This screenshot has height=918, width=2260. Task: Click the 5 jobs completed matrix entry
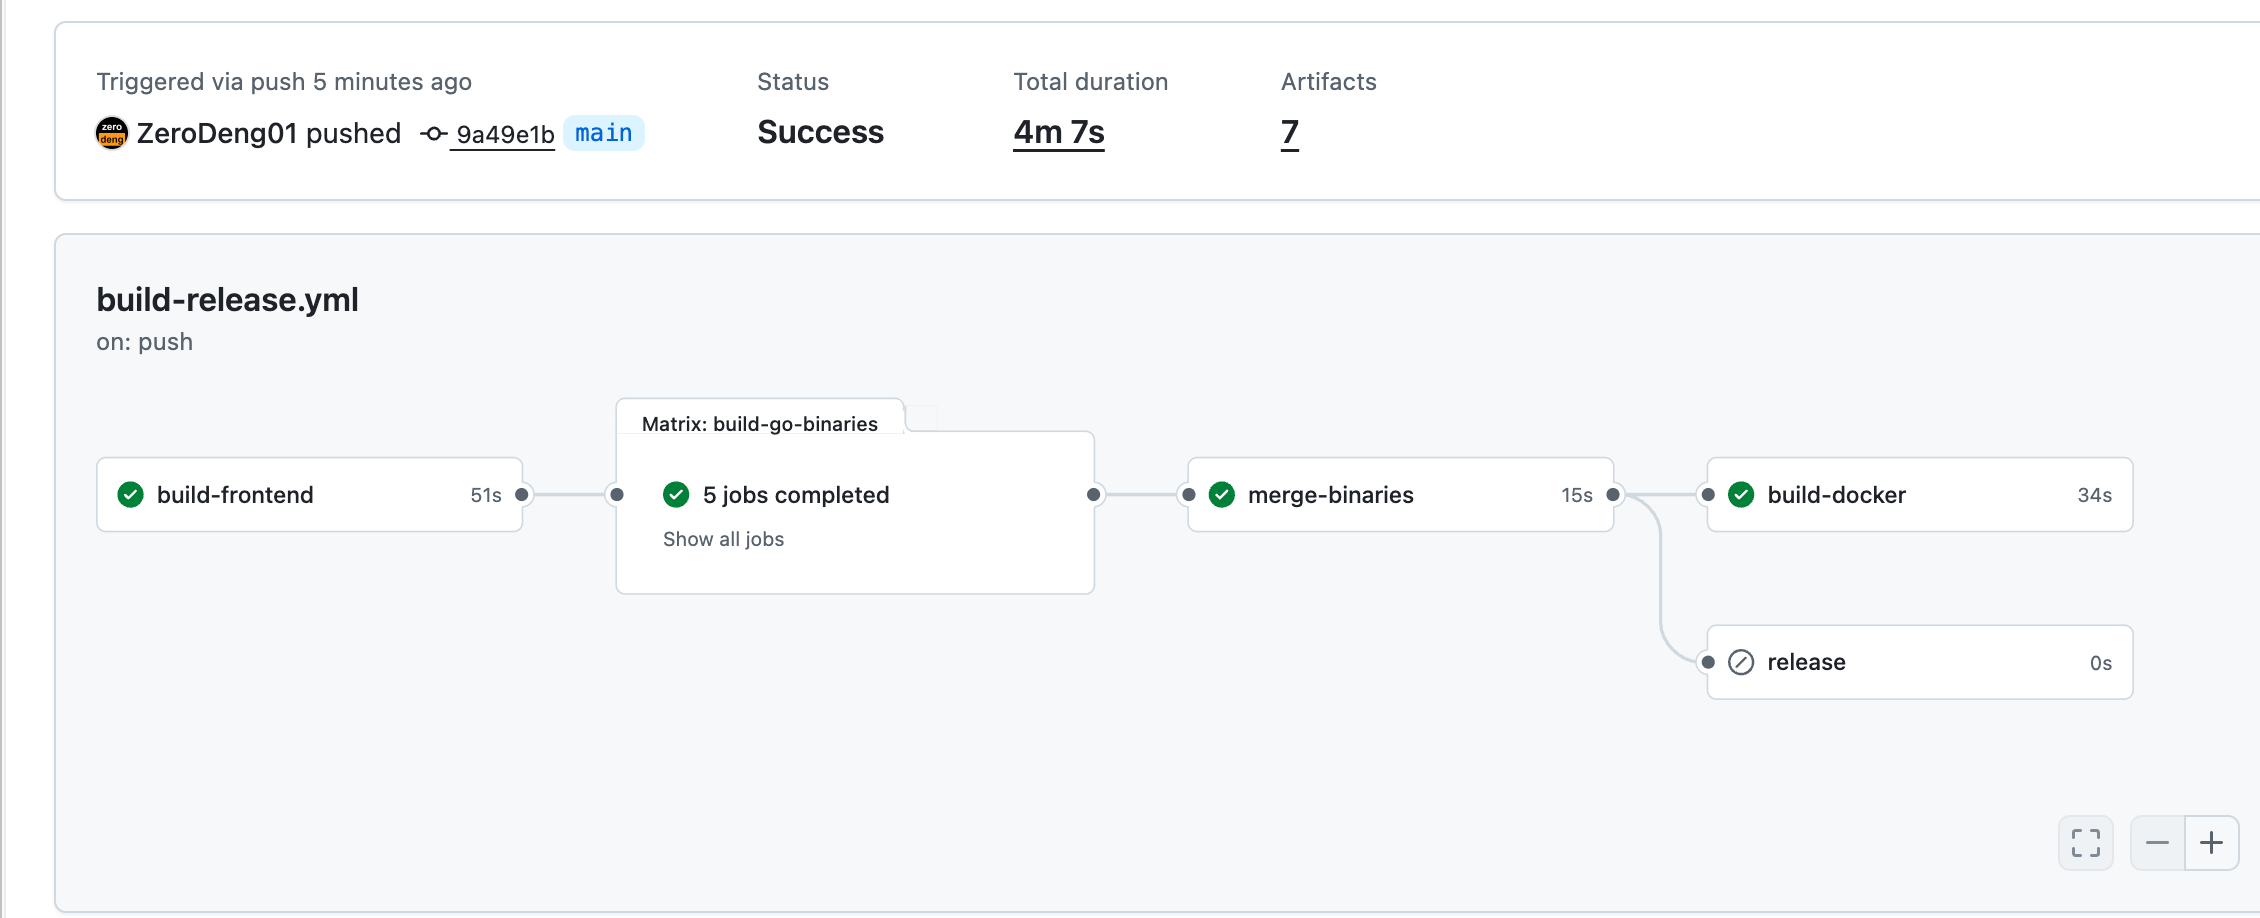point(796,495)
